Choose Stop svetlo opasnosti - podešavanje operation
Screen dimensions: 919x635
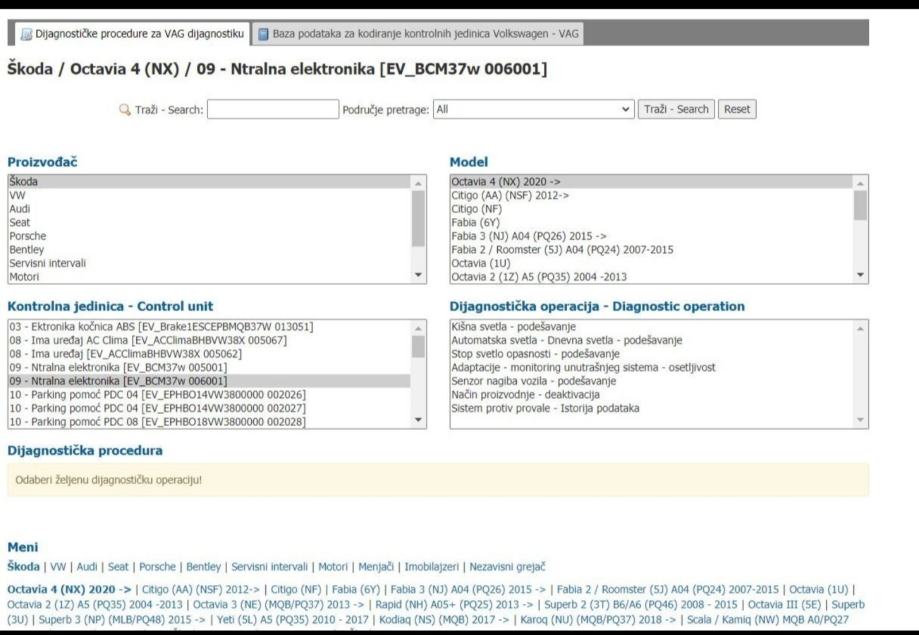pyautogui.click(x=652, y=354)
